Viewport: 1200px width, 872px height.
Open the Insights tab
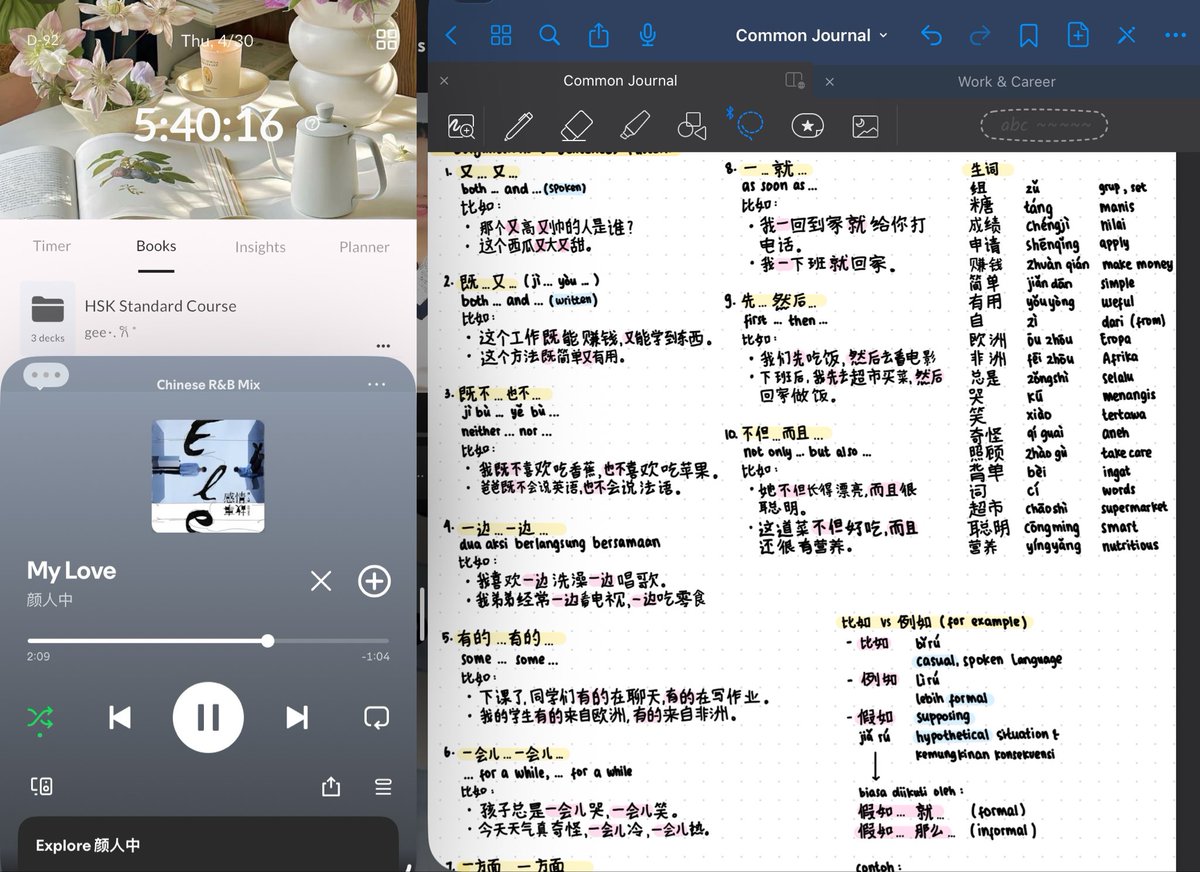click(260, 247)
